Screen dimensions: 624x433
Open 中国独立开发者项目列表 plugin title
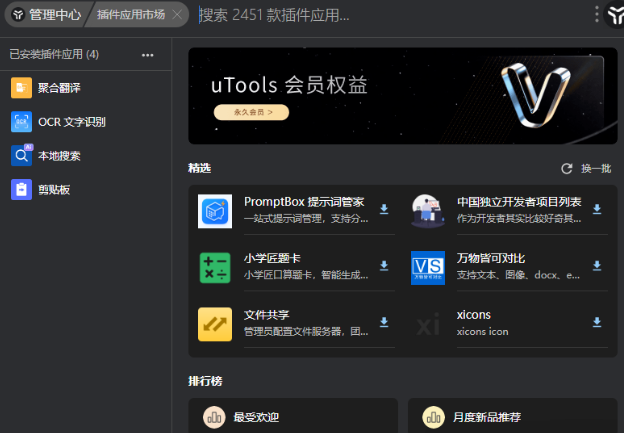click(519, 202)
